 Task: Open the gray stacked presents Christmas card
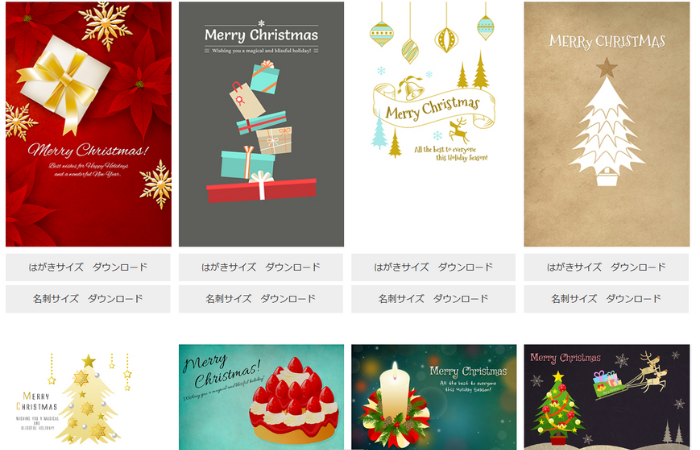261,124
